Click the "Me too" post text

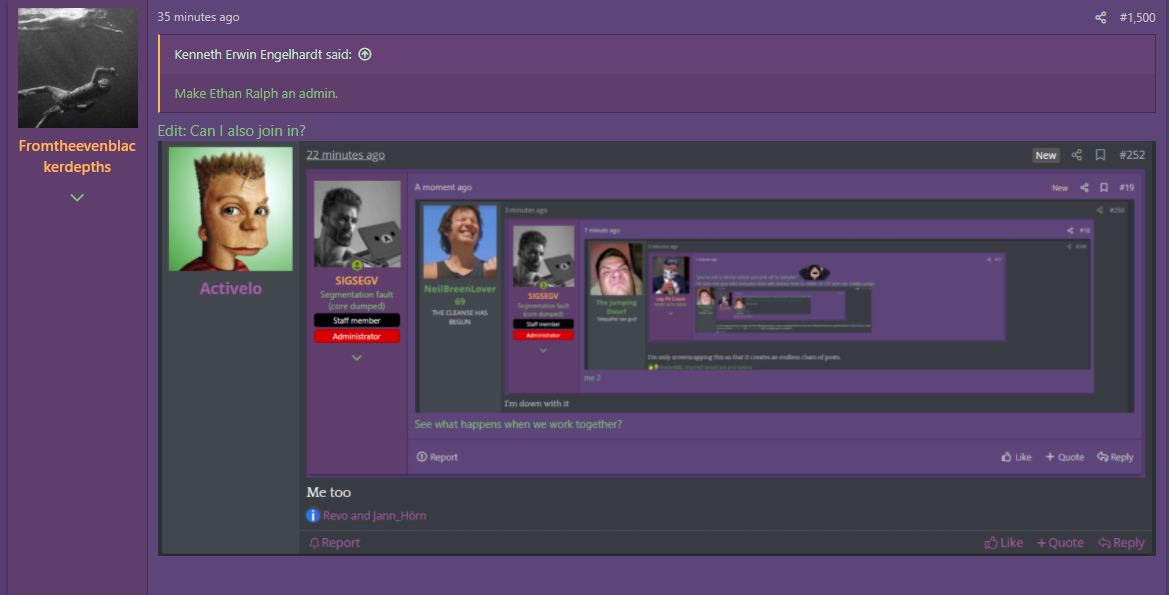point(329,492)
